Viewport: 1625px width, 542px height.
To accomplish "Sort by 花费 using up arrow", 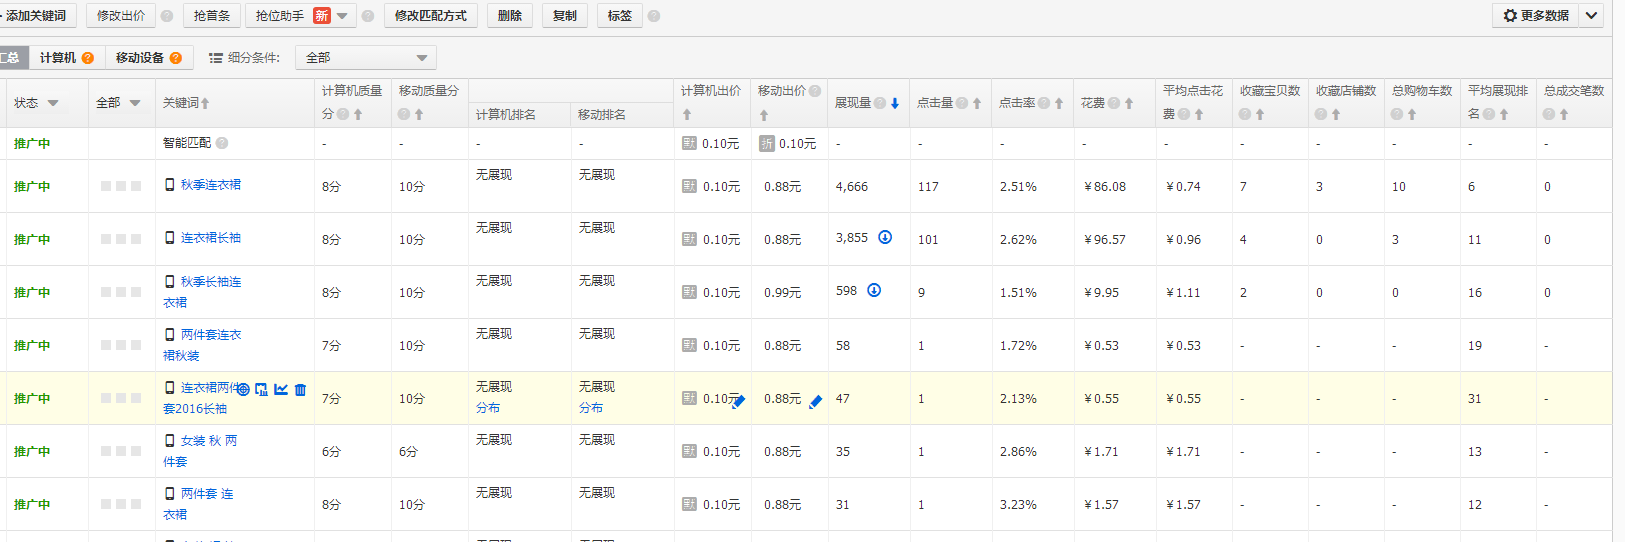I will (x=1129, y=103).
